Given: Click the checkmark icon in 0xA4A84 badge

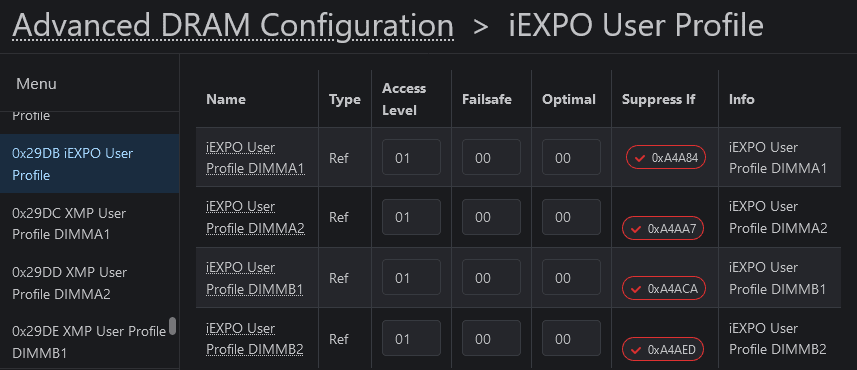Looking at the screenshot, I should click(x=638, y=158).
